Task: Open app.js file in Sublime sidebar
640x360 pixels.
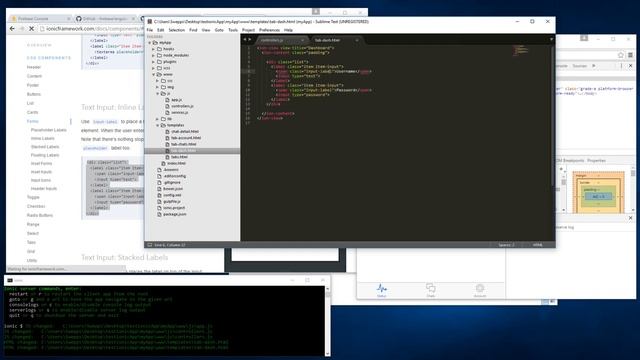Action: tap(176, 100)
